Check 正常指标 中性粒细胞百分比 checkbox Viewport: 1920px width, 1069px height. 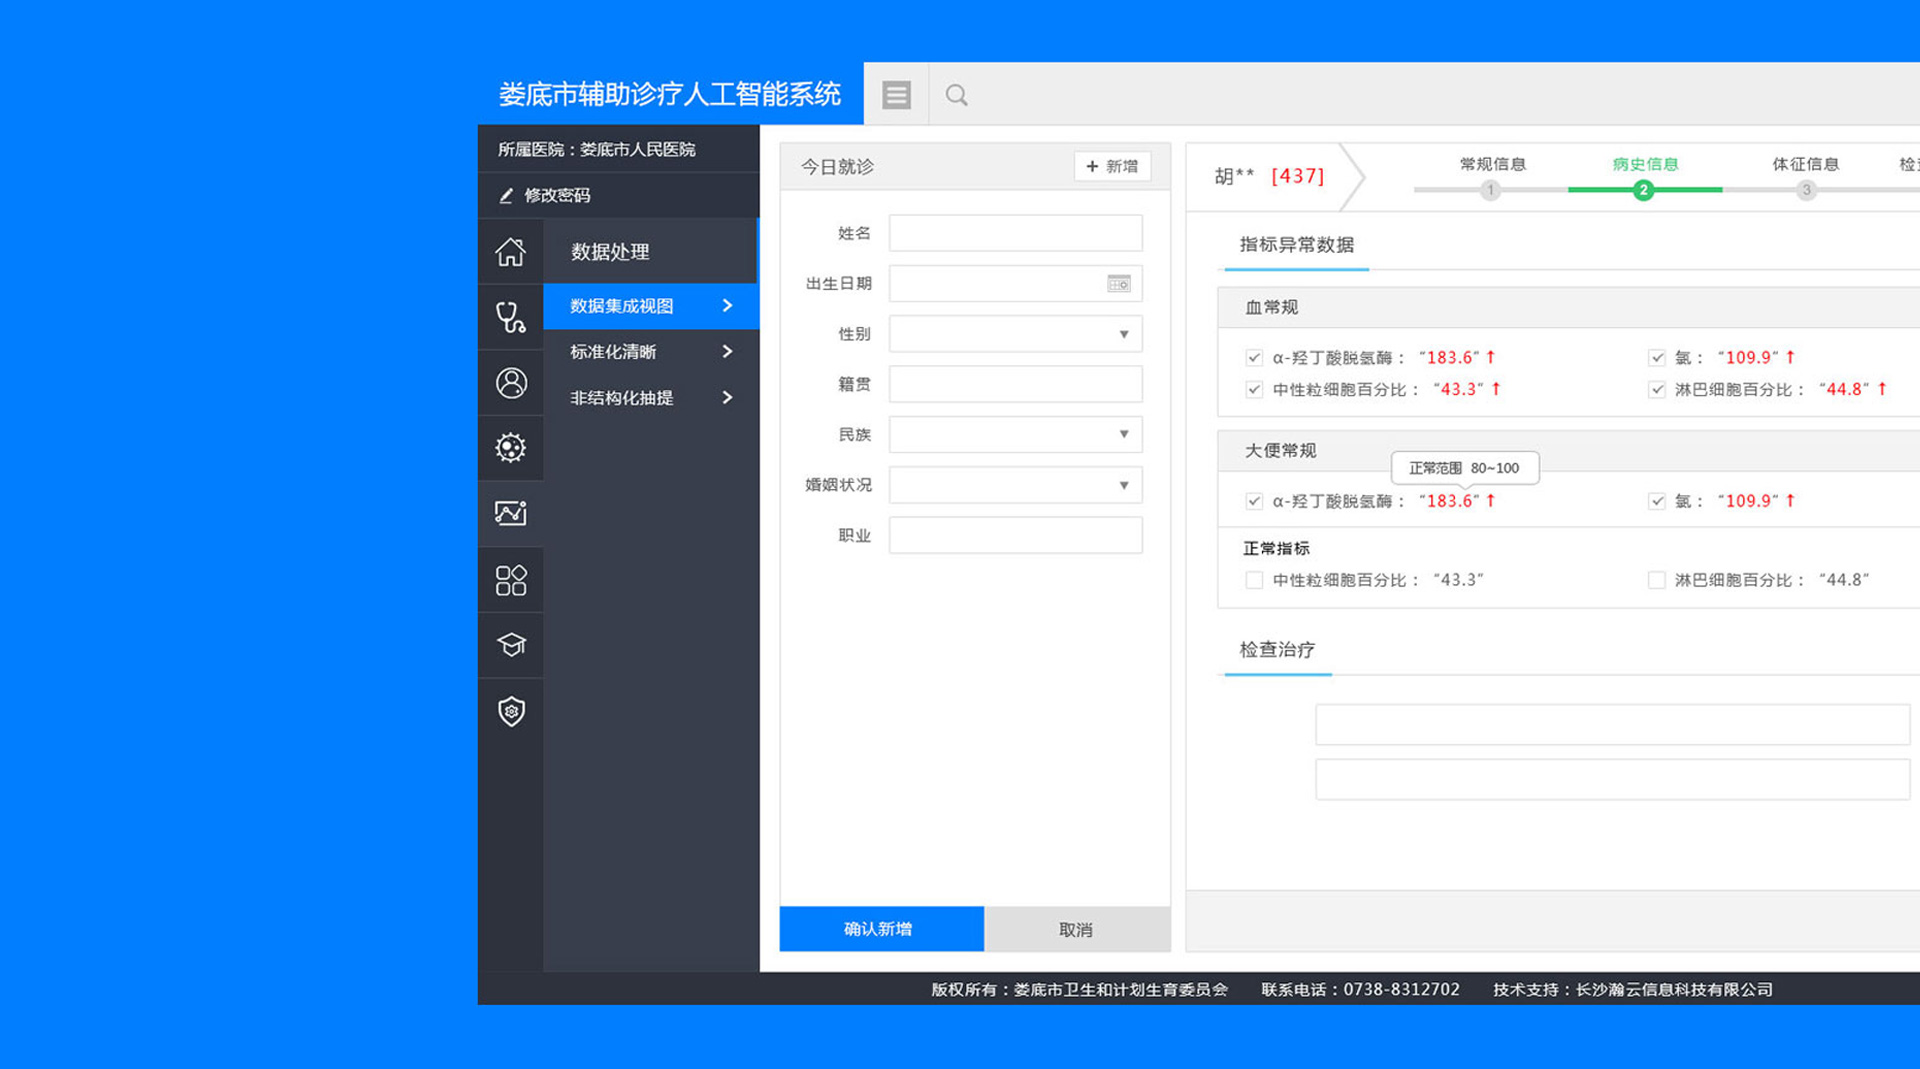tap(1254, 580)
